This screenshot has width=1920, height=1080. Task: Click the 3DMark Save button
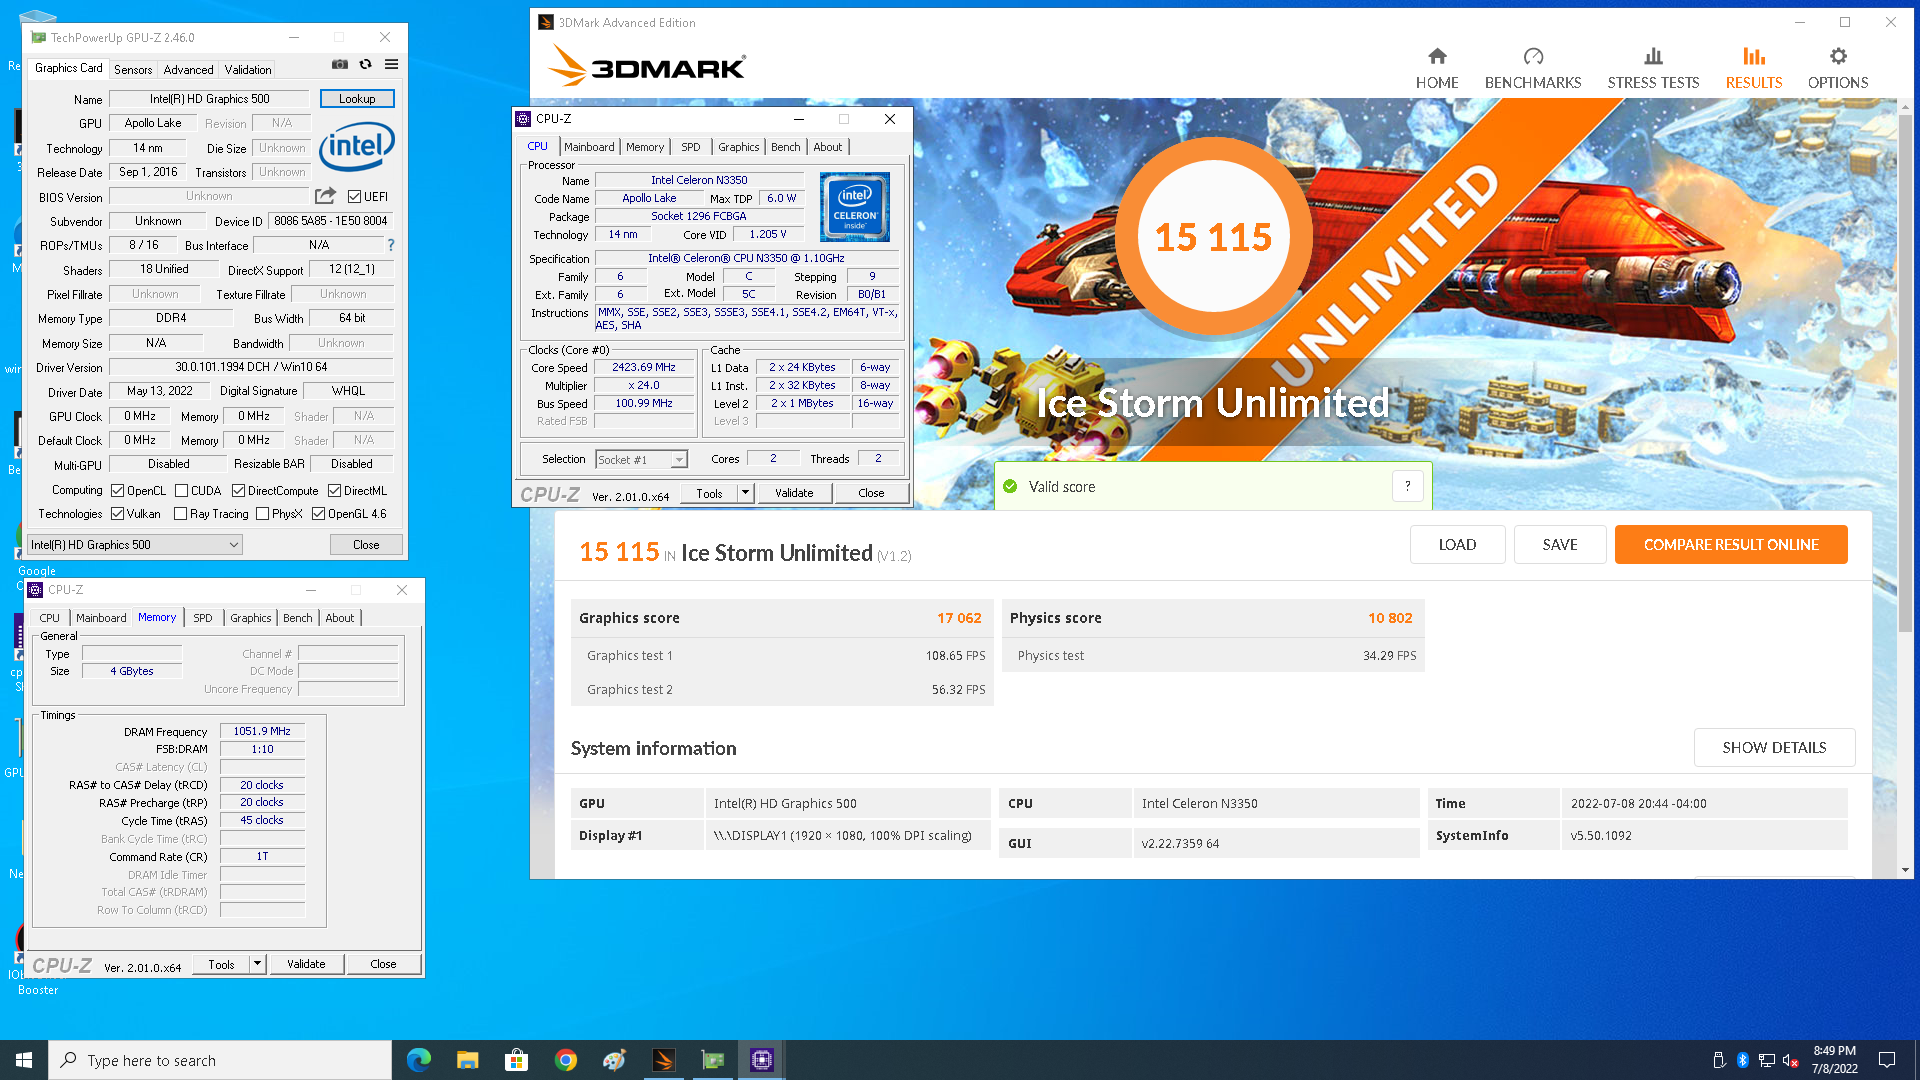click(1560, 545)
